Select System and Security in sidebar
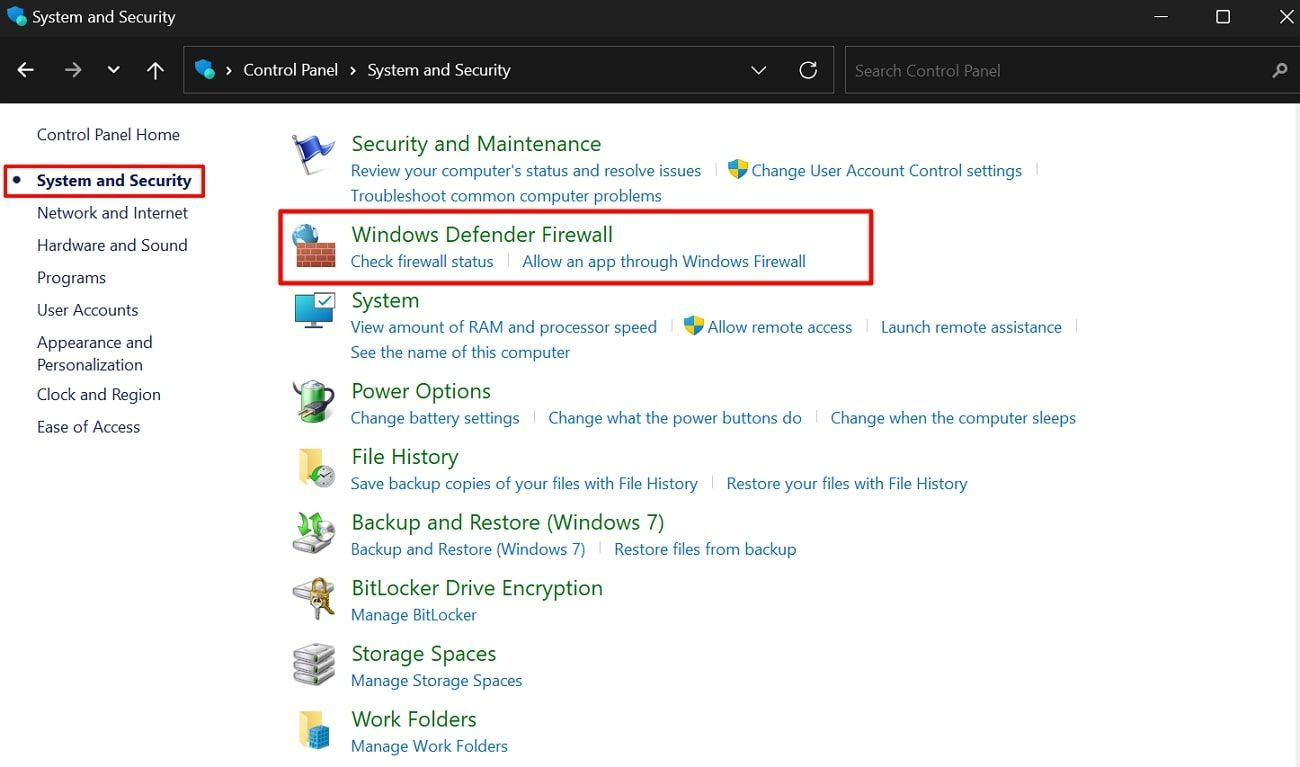 point(114,181)
